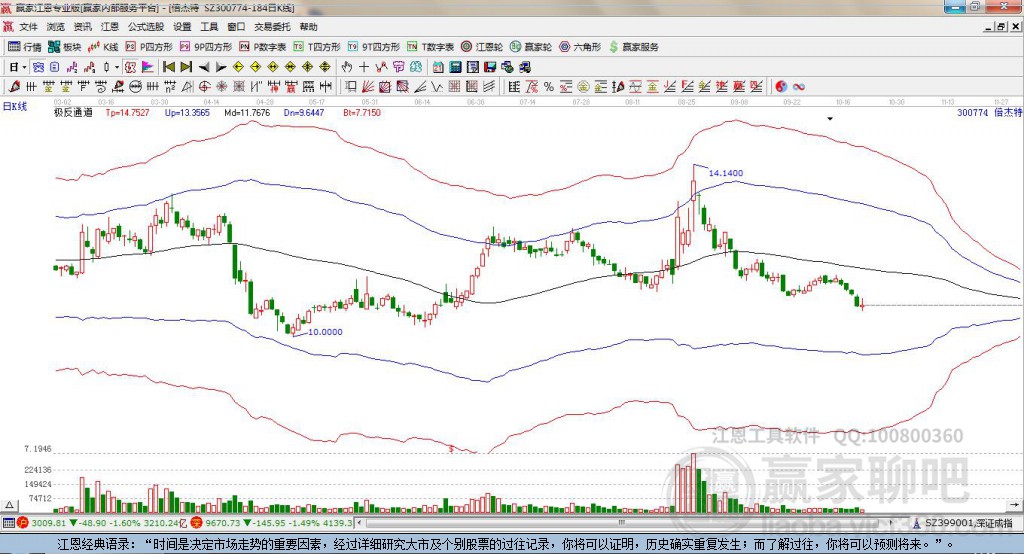
Task: Click the red compass target icon
Action: [204, 86]
